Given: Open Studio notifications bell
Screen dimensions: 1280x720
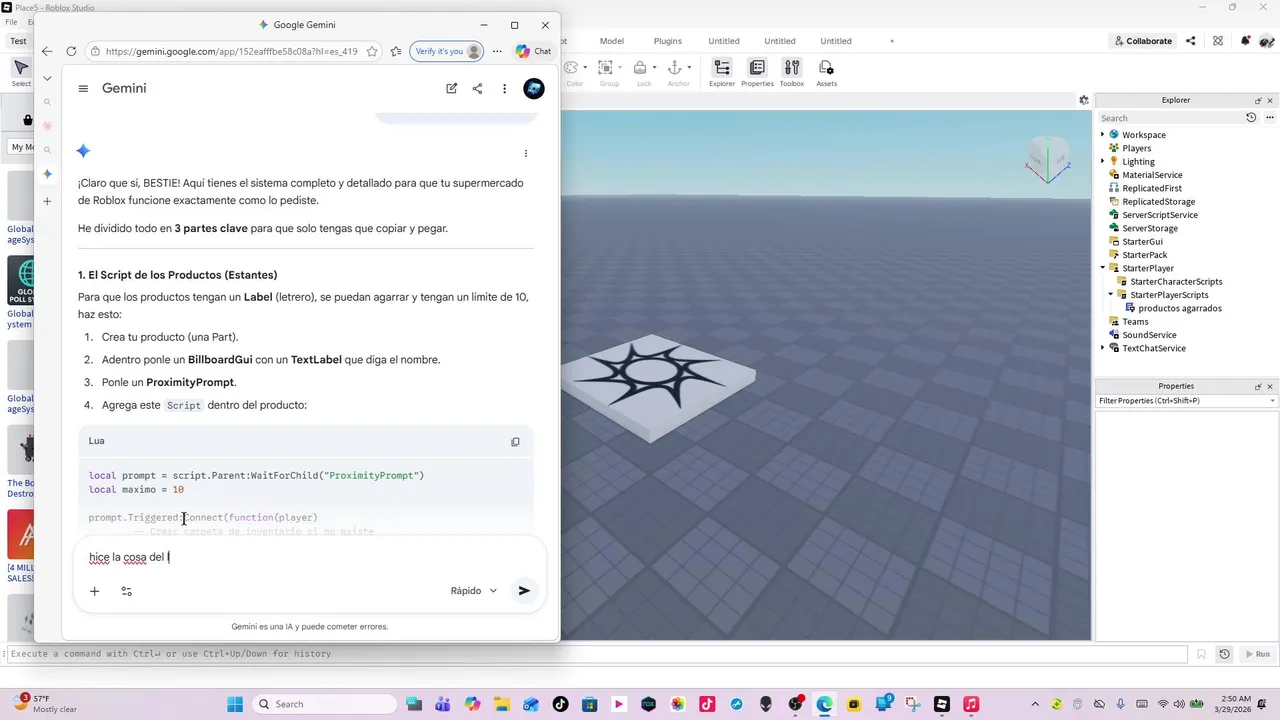Looking at the screenshot, I should pyautogui.click(x=1245, y=41).
